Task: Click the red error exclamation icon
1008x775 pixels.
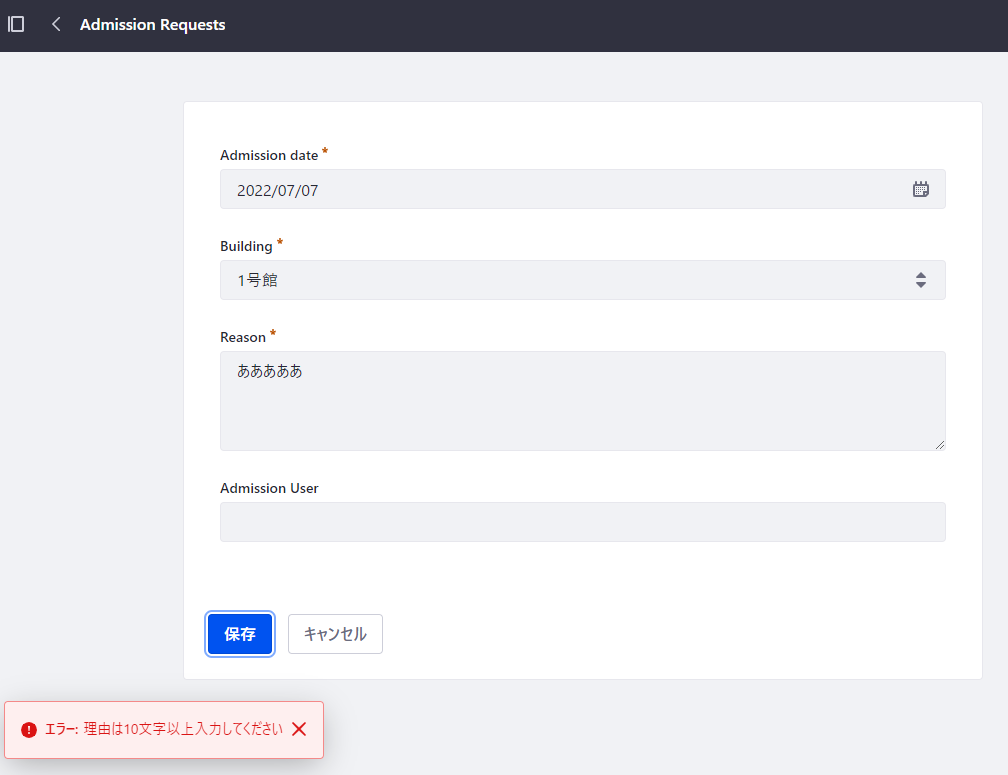Action: click(x=28, y=729)
